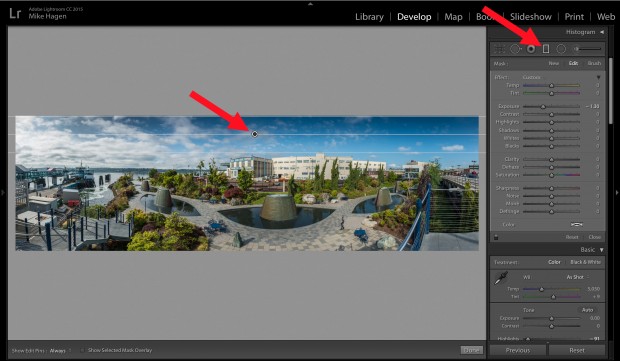The image size is (620, 361).
Task: Click the filter Exposure slider handle
Action: coord(543,107)
